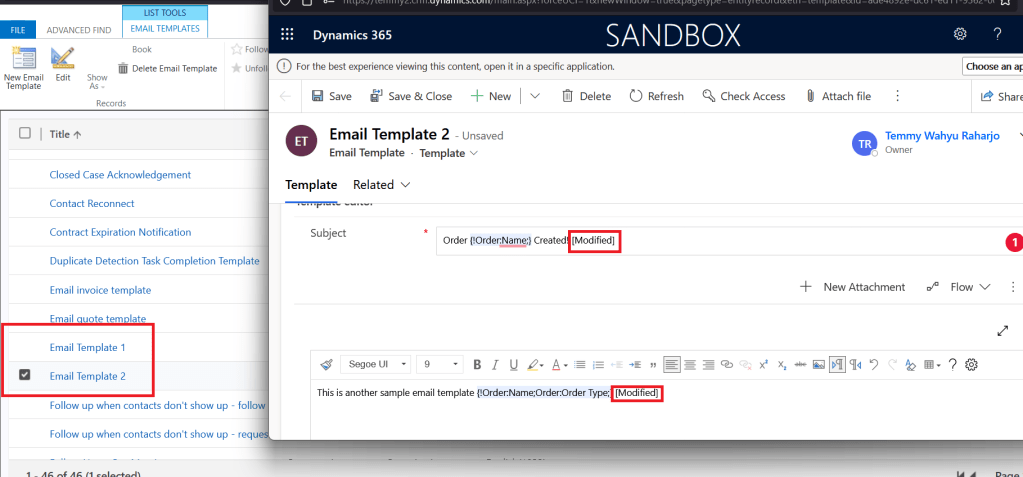Expand the dropdown next to New
Viewport: 1023px width, 477px height.
pos(535,96)
